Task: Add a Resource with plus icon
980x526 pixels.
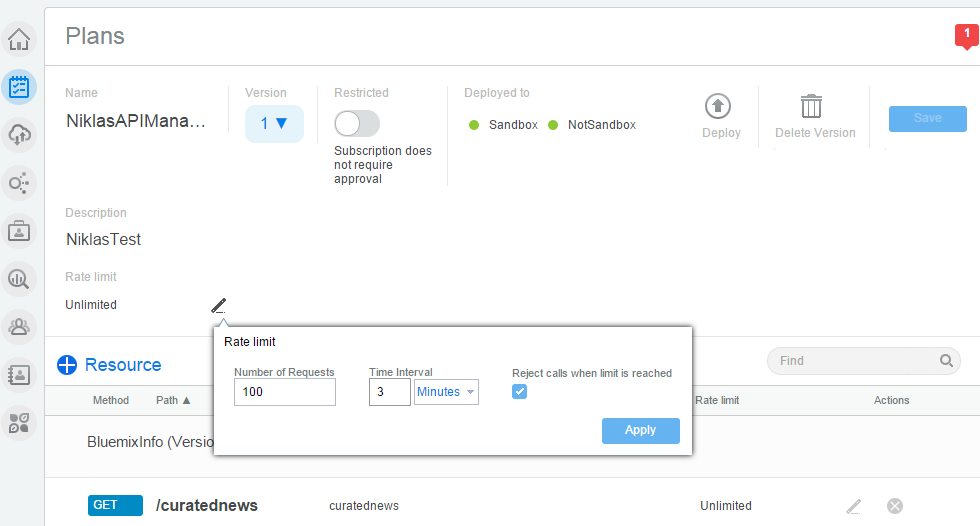Action: [67, 365]
